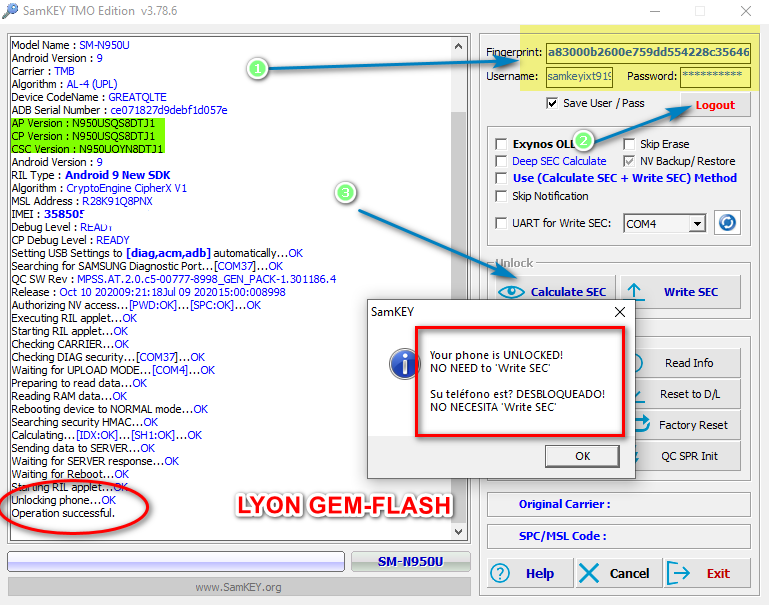Viewport: 769px width, 605px height.
Task: Click the 'ADB Serial Number' log line
Action: pyautogui.click(x=120, y=110)
